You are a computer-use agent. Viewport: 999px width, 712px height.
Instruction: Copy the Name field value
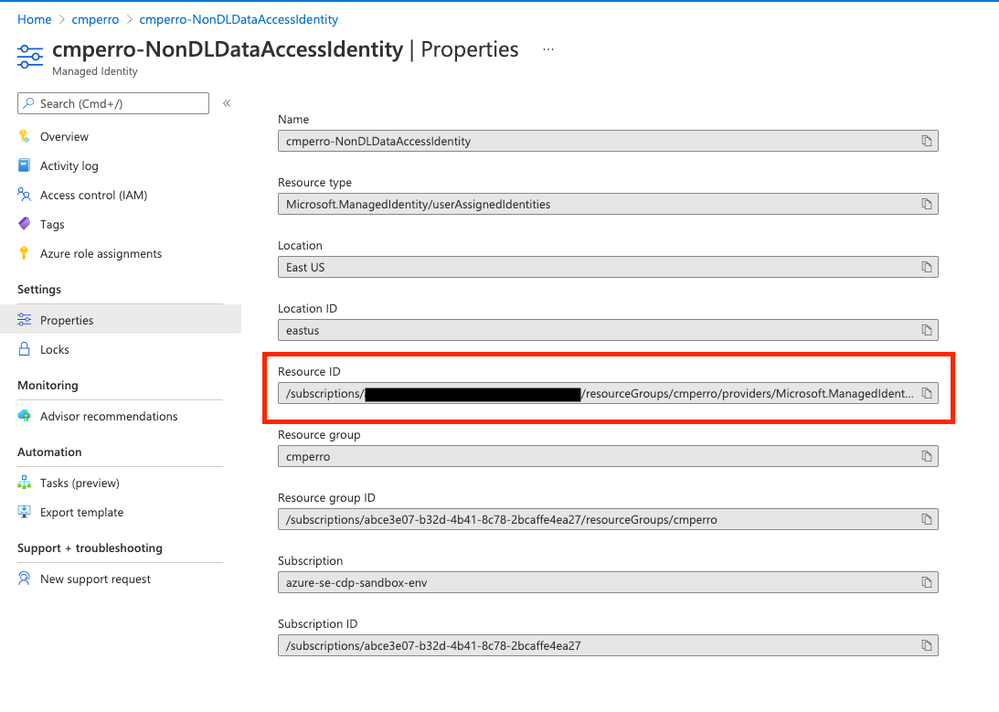pos(926,141)
